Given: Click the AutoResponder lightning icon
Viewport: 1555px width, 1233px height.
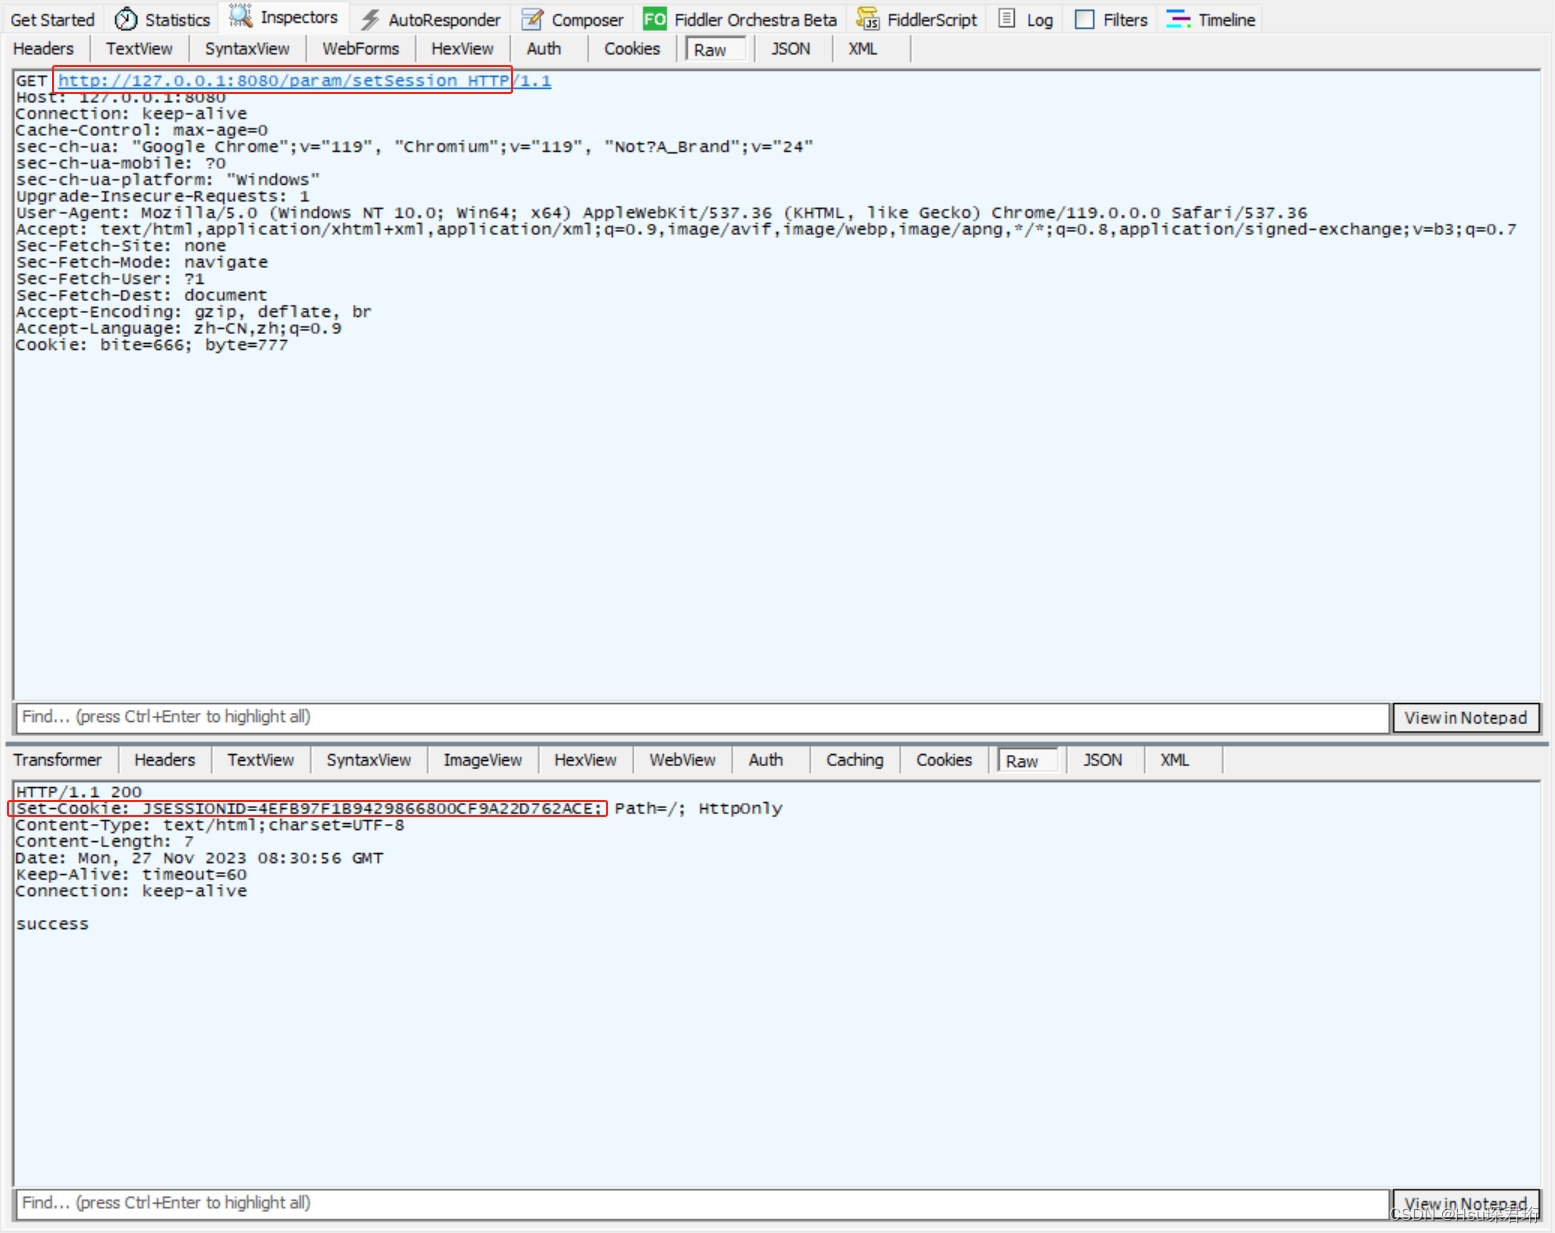Looking at the screenshot, I should tap(370, 19).
